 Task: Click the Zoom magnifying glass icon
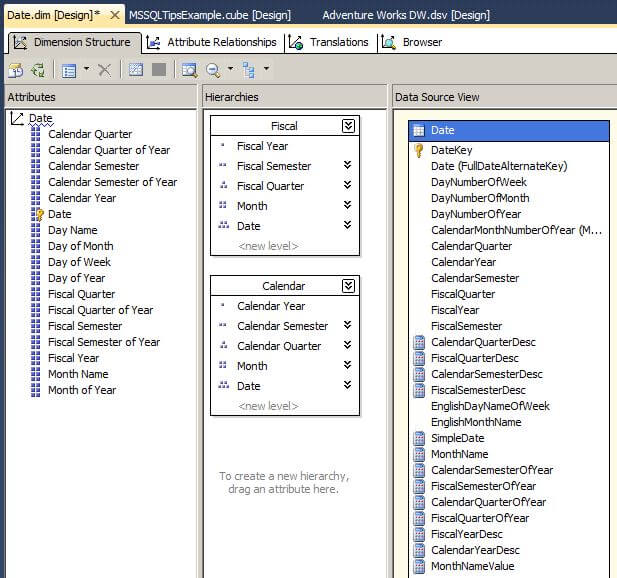click(213, 70)
